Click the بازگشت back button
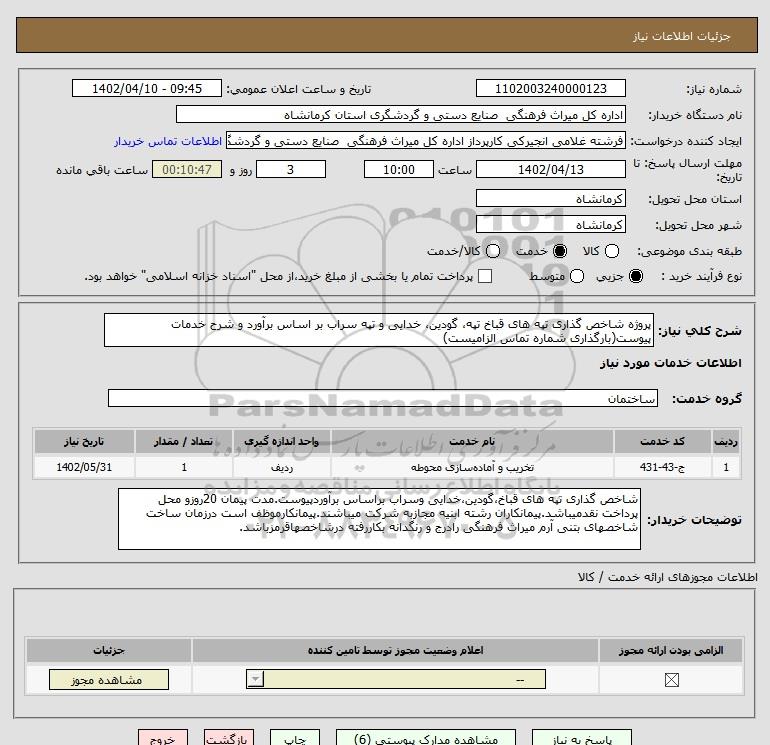Viewport: 770px width, 745px height. coord(229,739)
